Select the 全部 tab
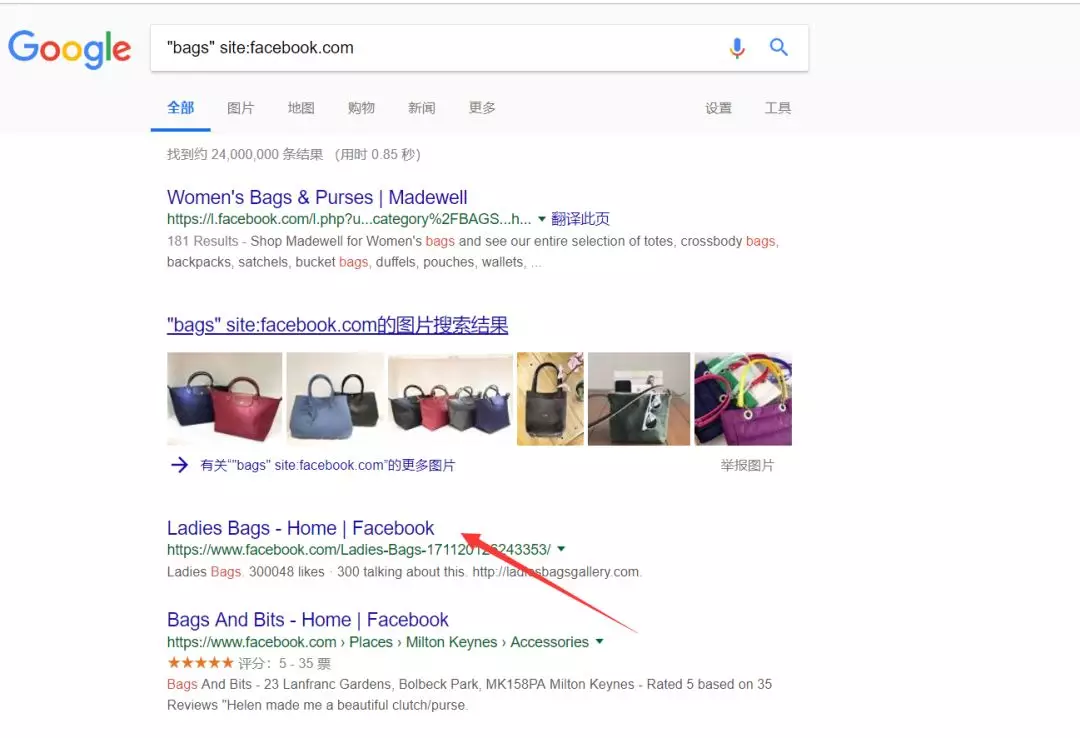The image size is (1080, 738). pos(180,107)
